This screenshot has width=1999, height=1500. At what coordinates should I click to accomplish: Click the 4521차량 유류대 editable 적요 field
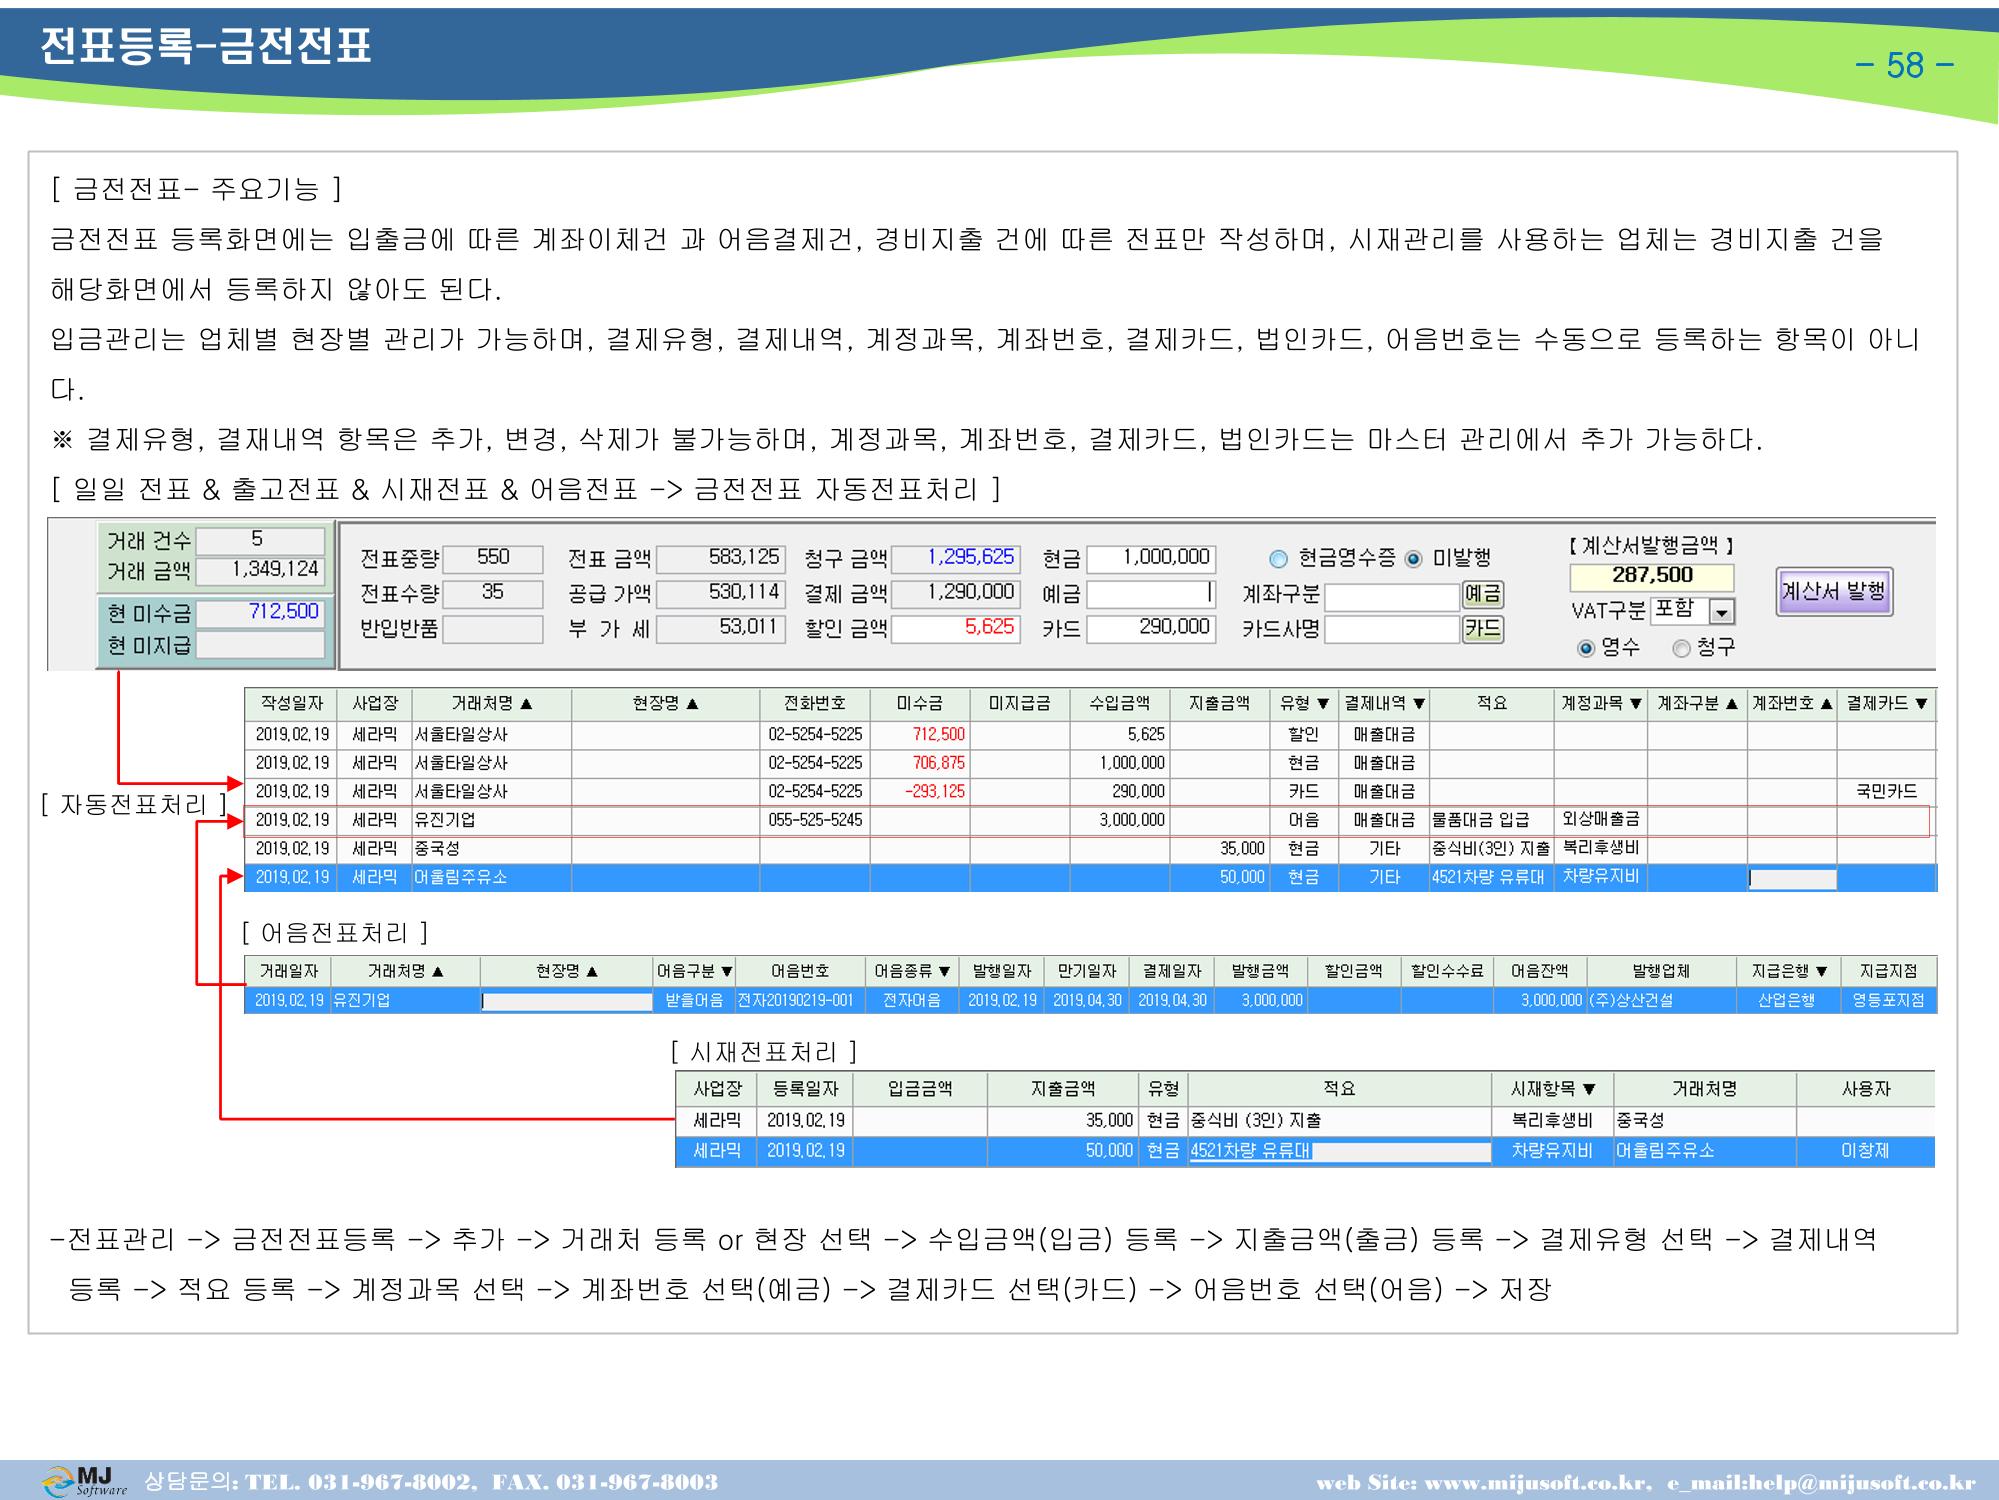[1339, 1152]
